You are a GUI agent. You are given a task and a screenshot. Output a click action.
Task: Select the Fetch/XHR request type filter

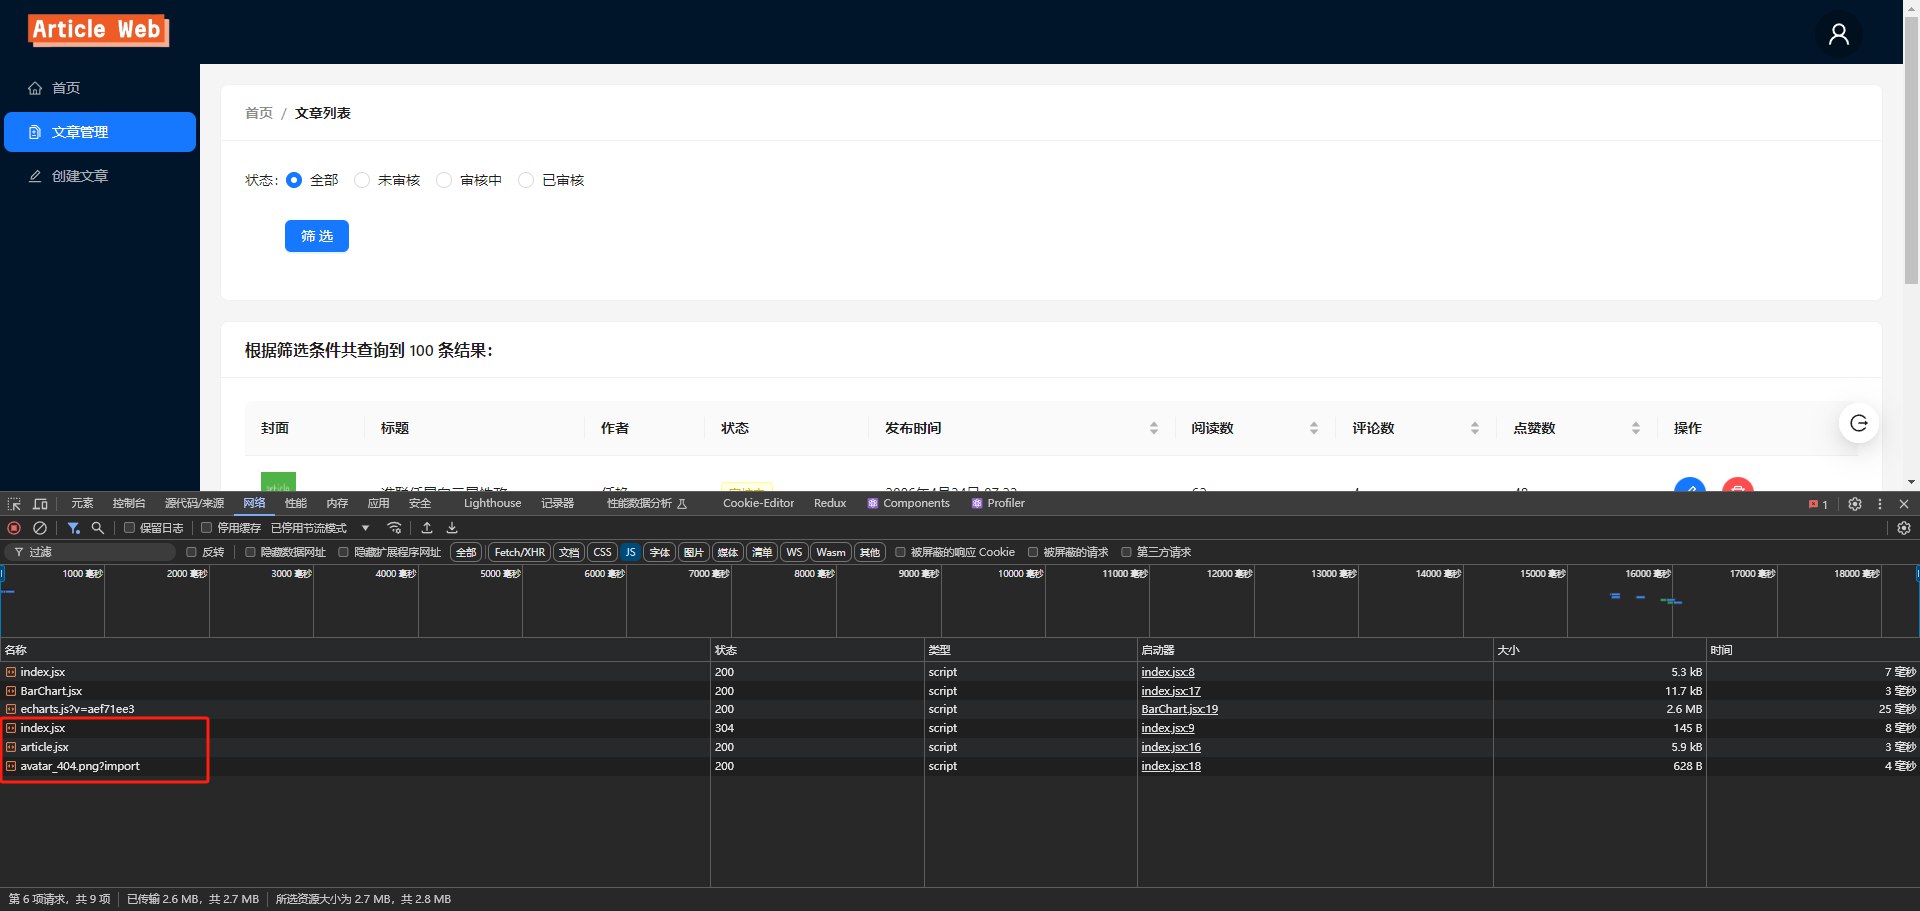coord(520,552)
